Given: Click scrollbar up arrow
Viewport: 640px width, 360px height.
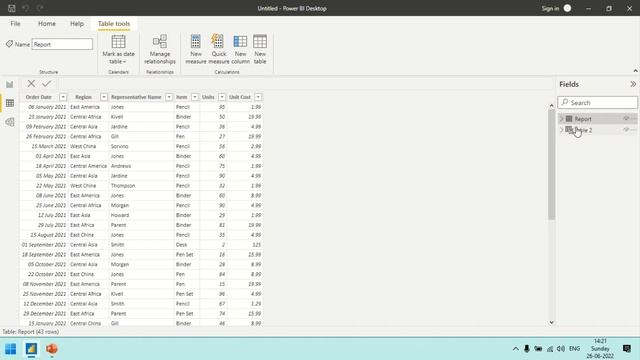Looking at the screenshot, I should click(x=551, y=105).
